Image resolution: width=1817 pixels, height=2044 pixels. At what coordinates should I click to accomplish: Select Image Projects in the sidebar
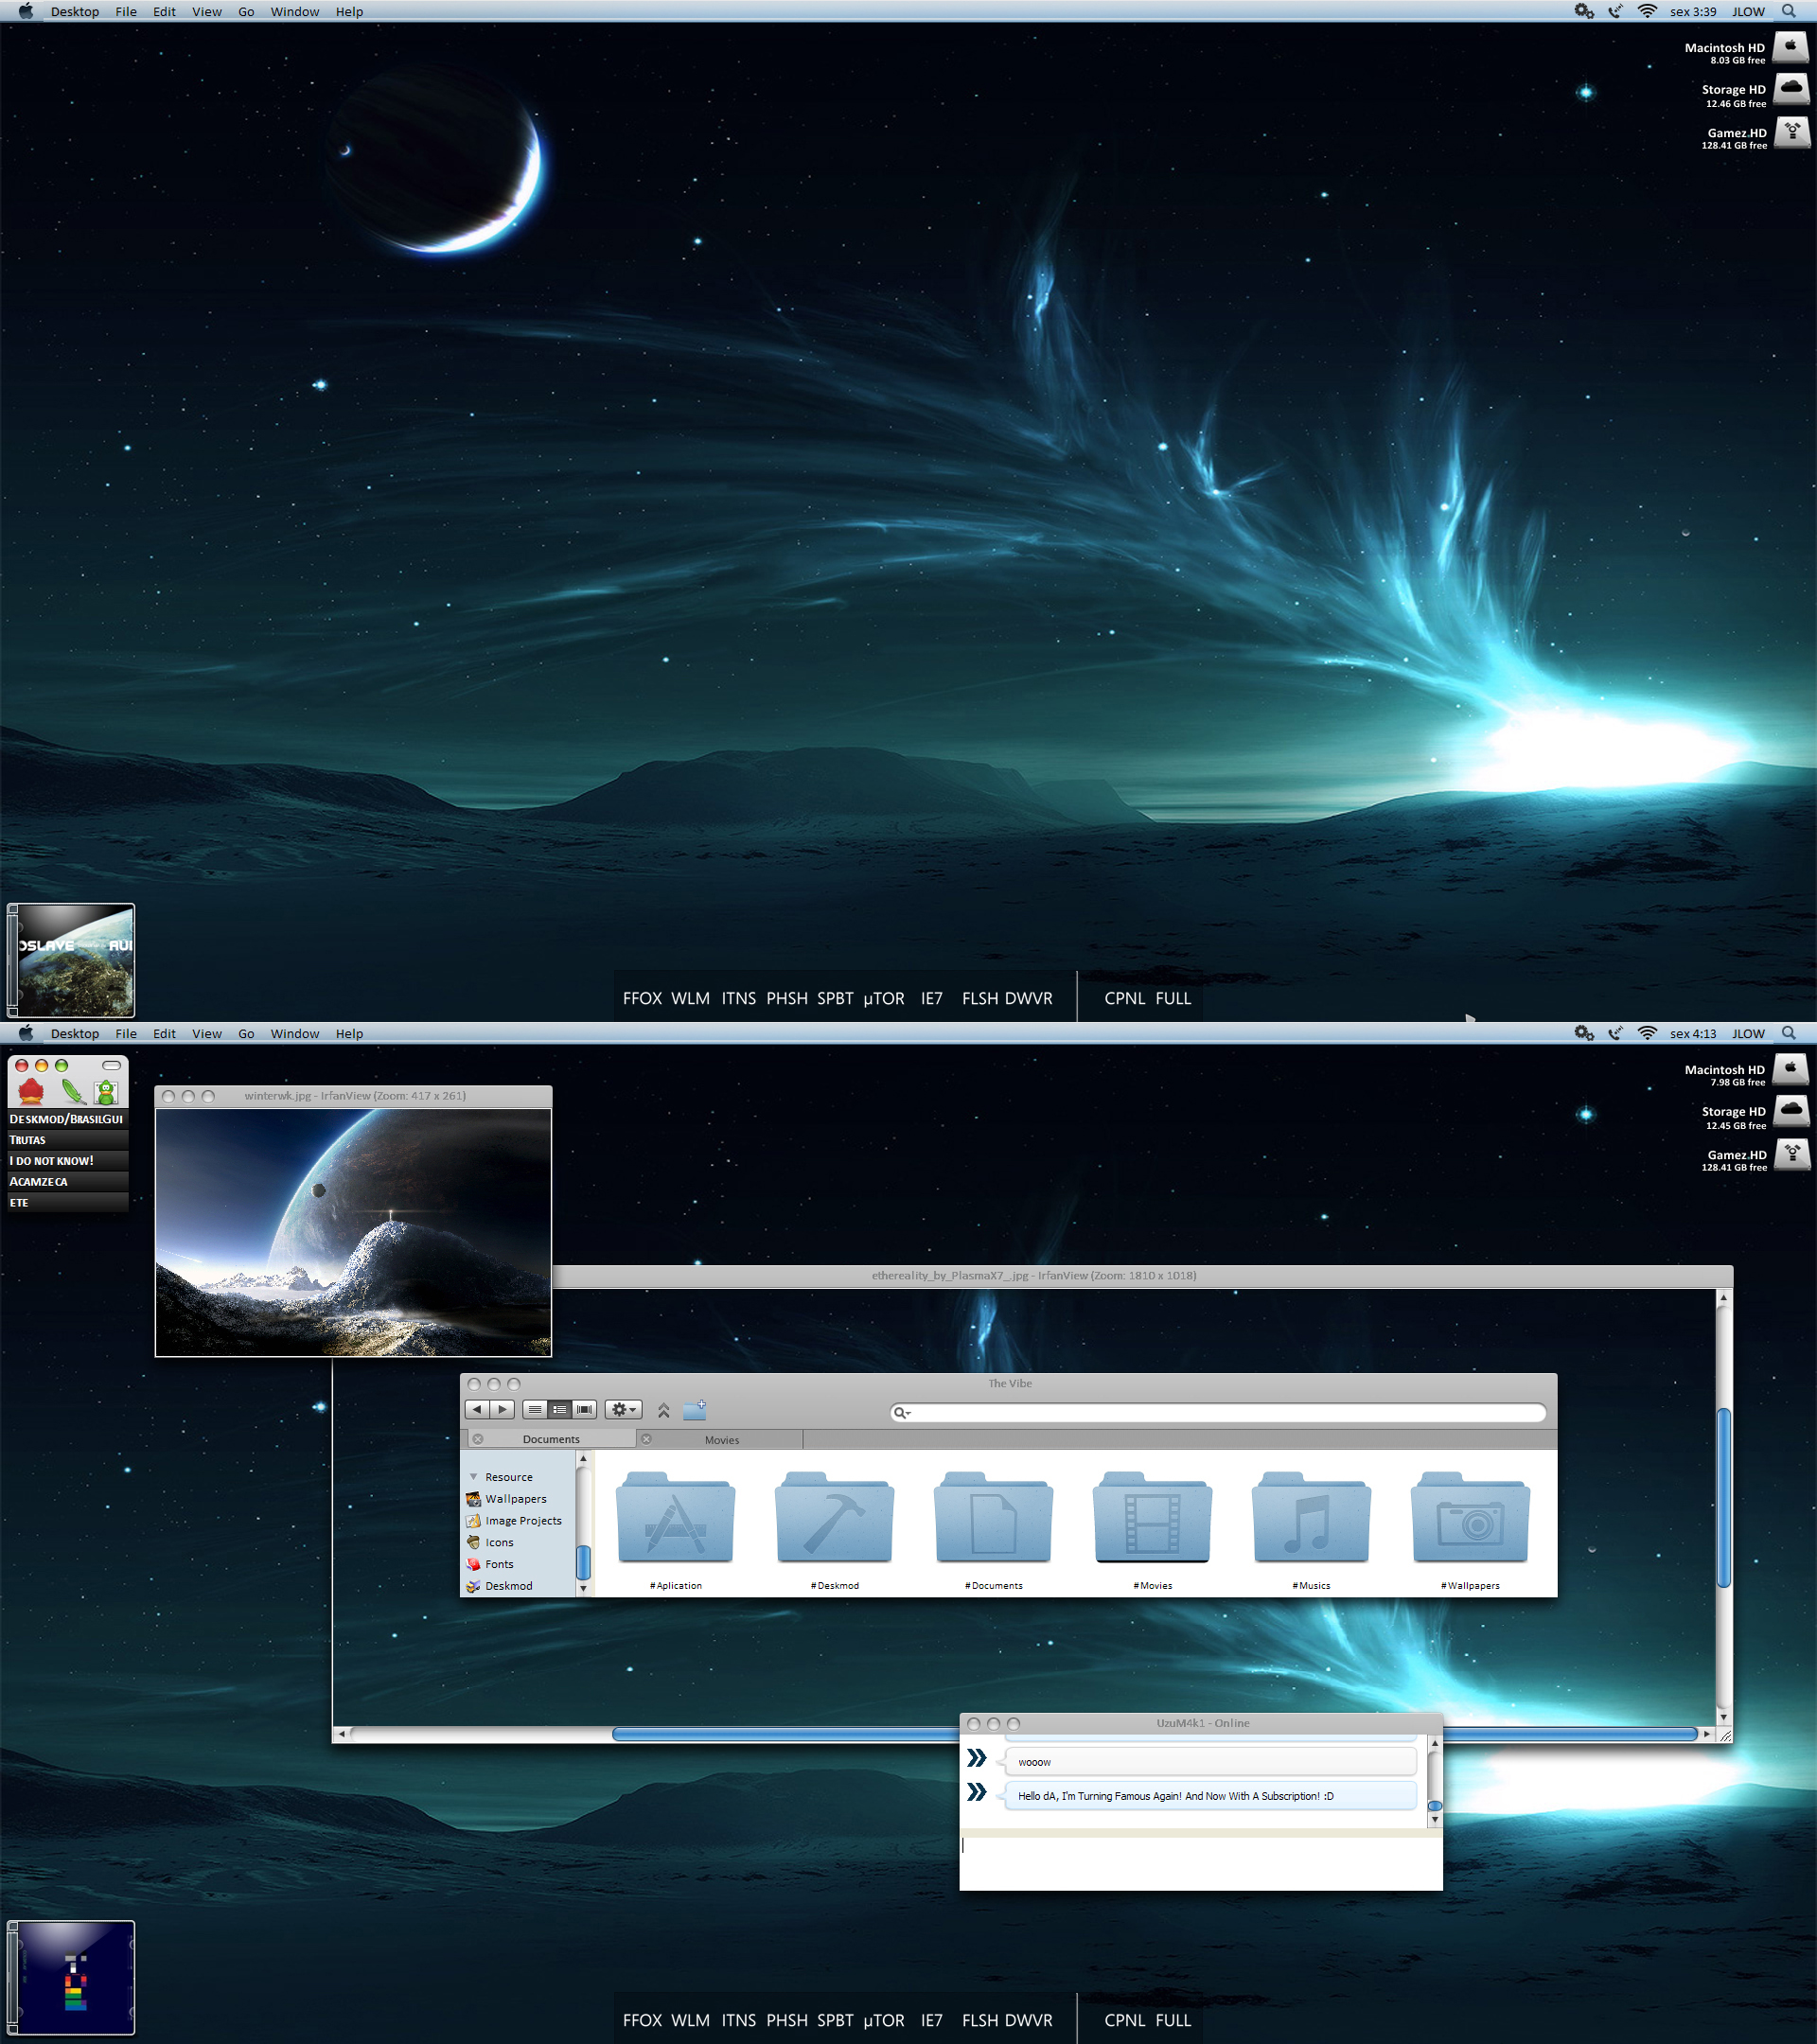(514, 1520)
